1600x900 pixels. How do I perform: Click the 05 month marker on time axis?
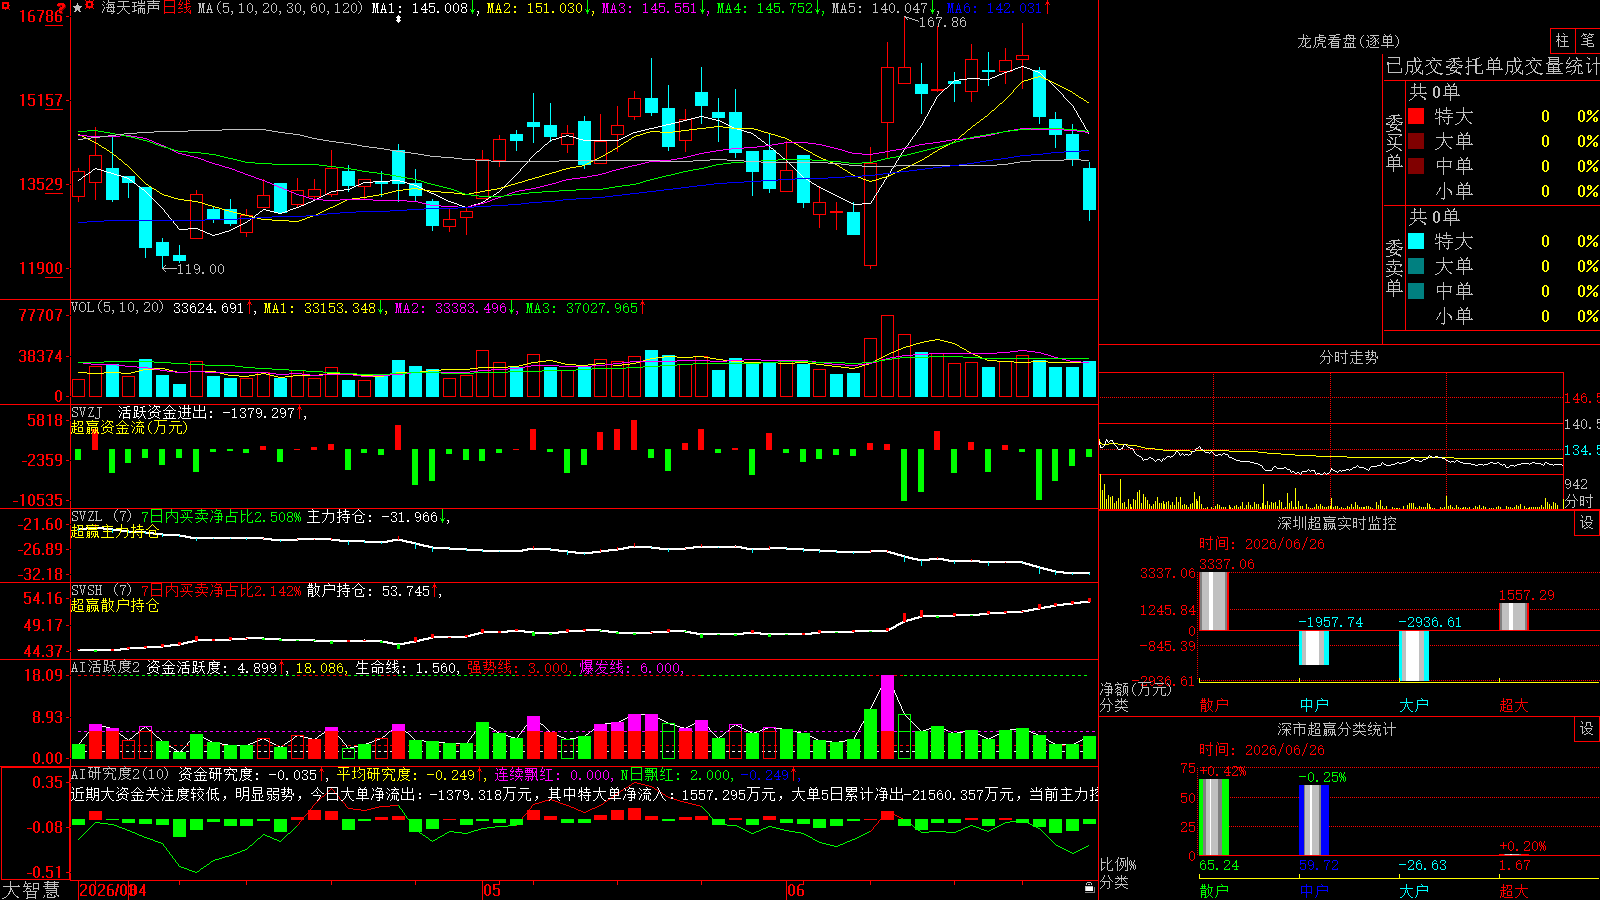491,890
